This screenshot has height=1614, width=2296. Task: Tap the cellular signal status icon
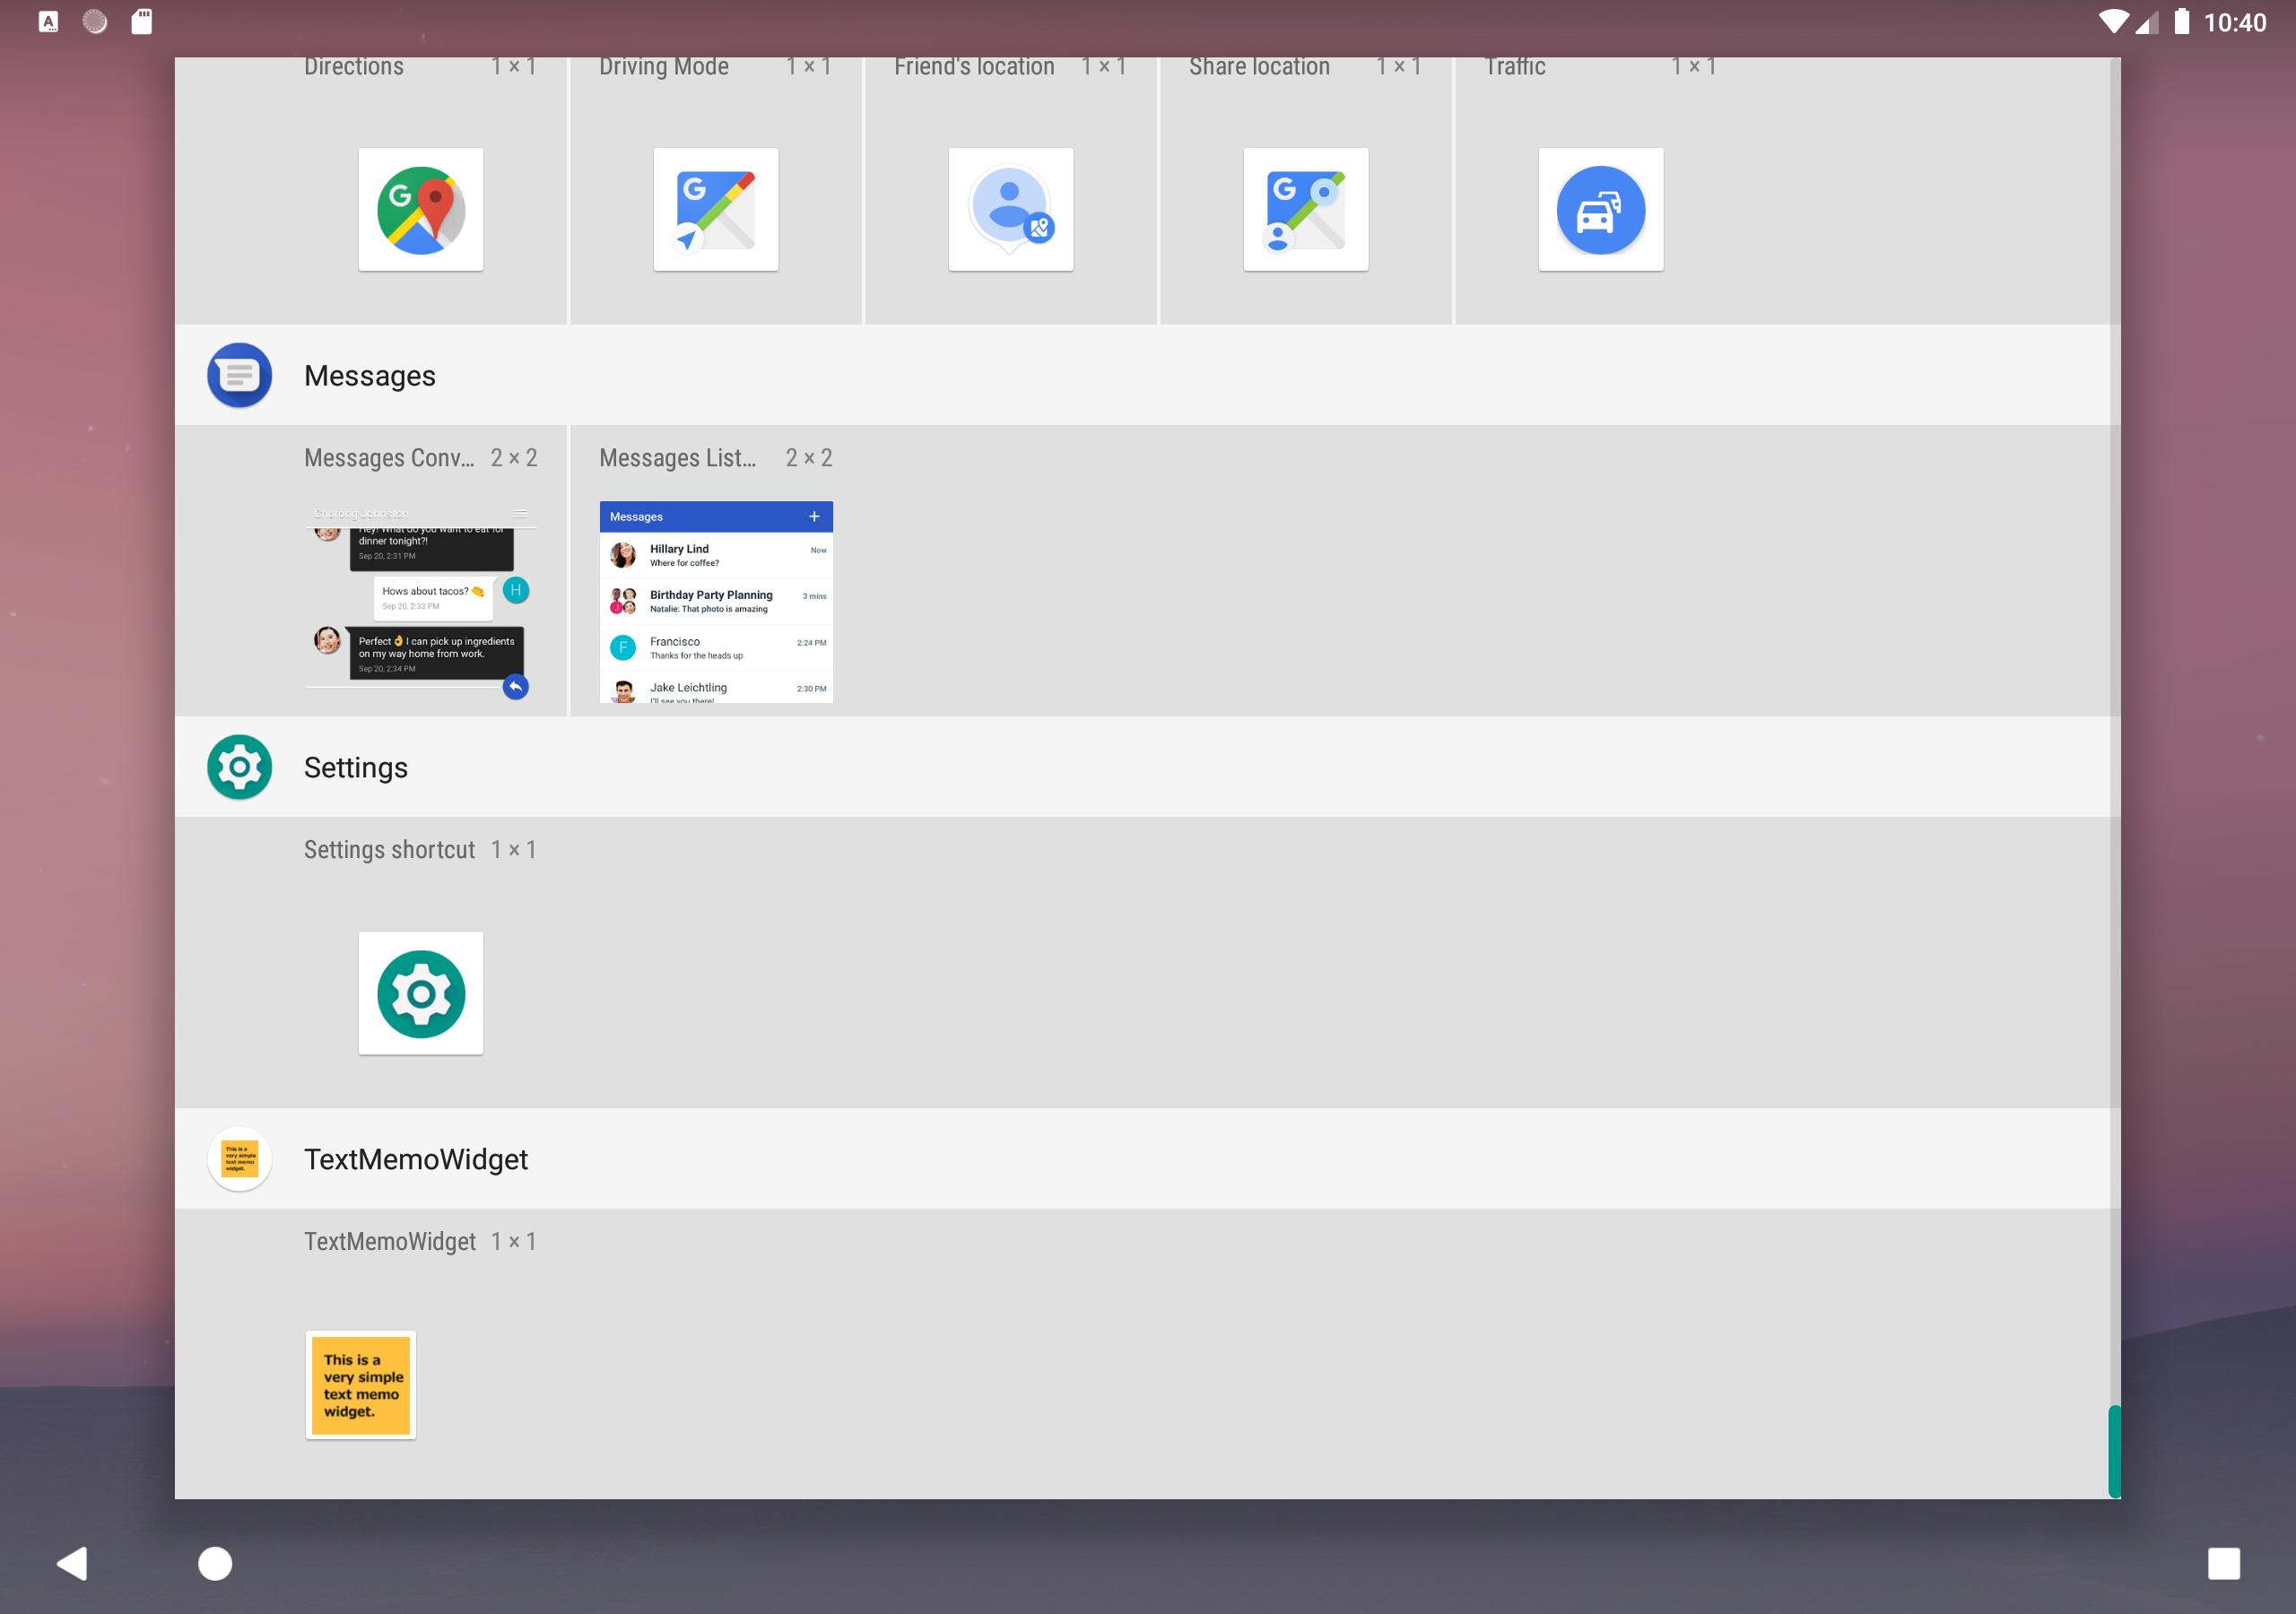pos(2146,22)
